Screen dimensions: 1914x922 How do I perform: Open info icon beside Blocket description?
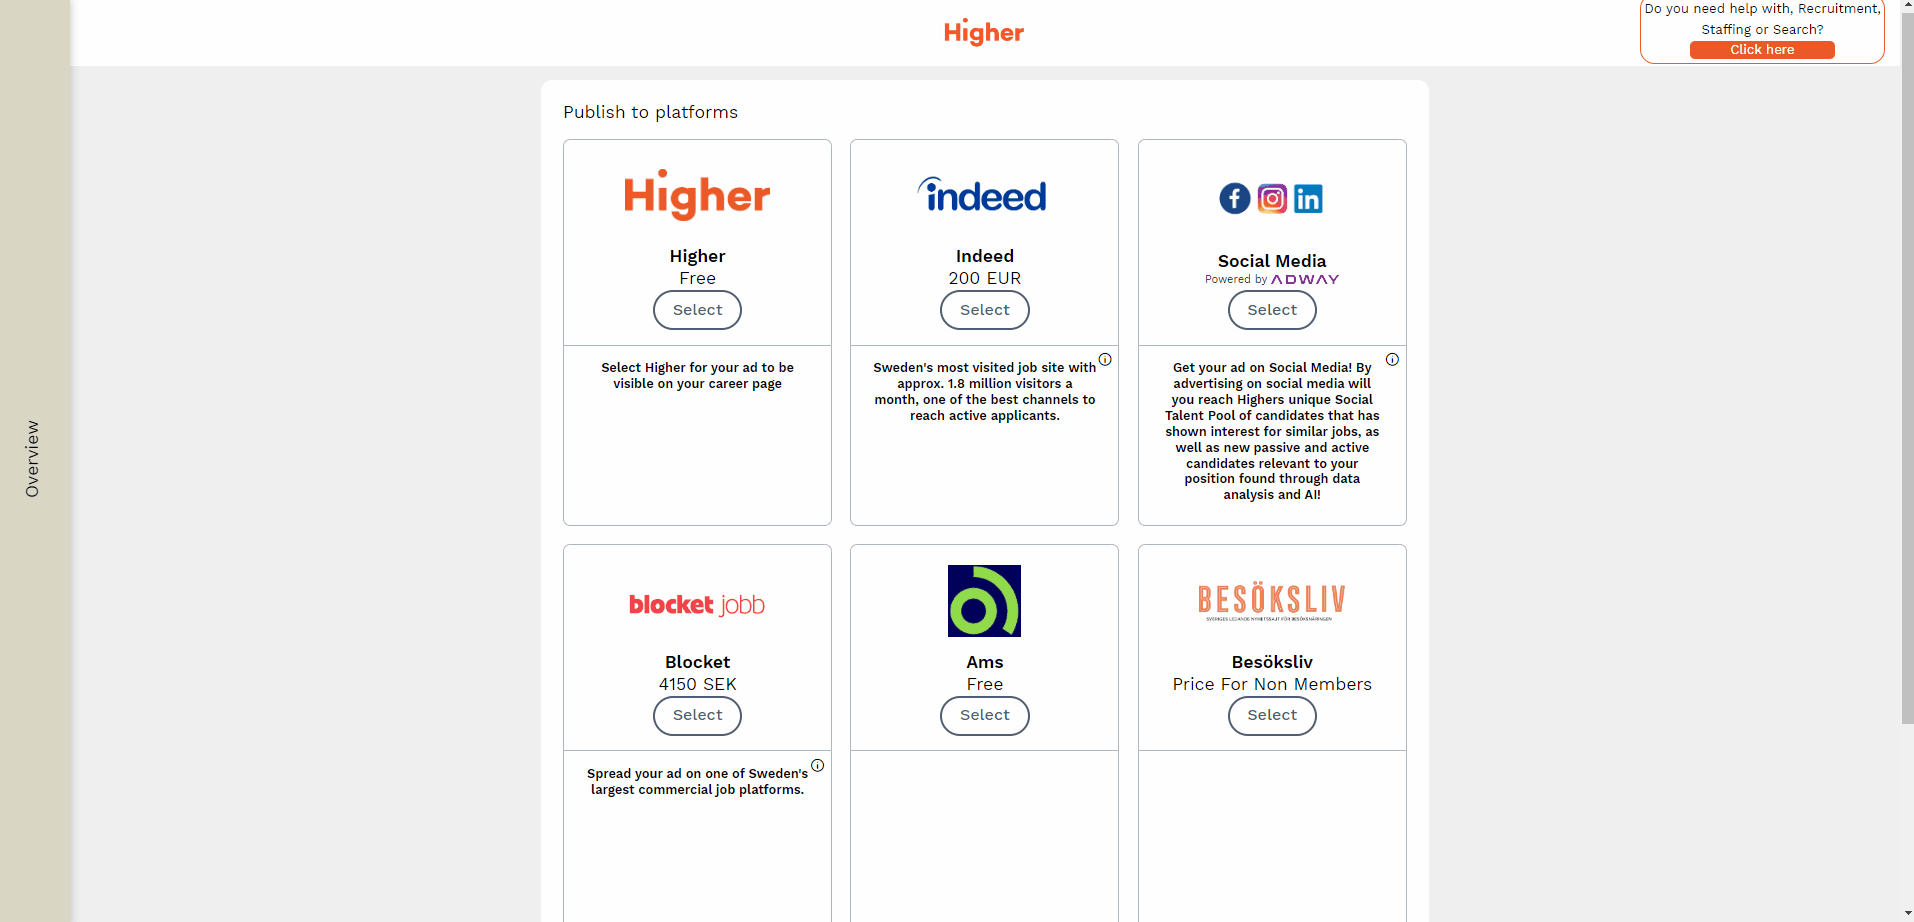tap(817, 766)
